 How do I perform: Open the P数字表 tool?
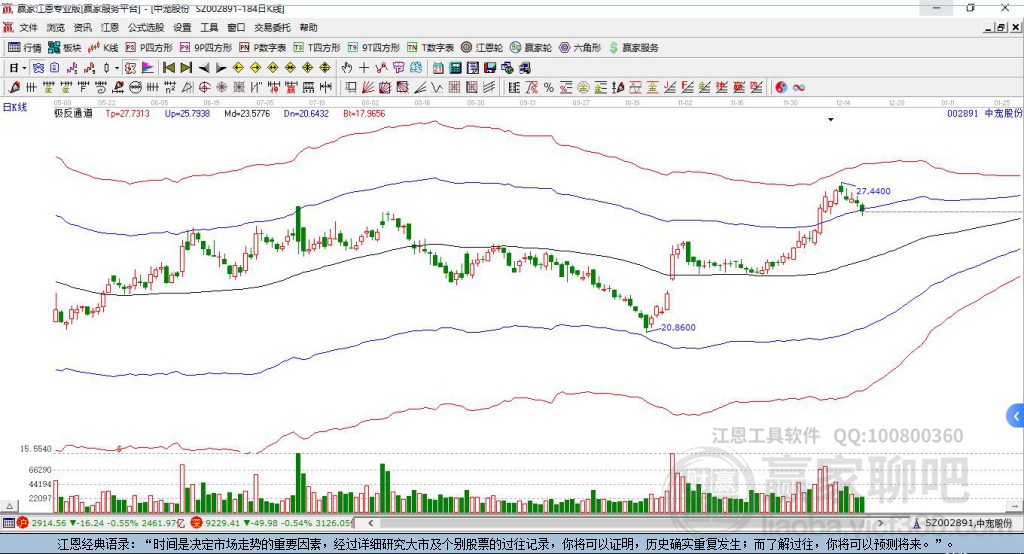263,48
